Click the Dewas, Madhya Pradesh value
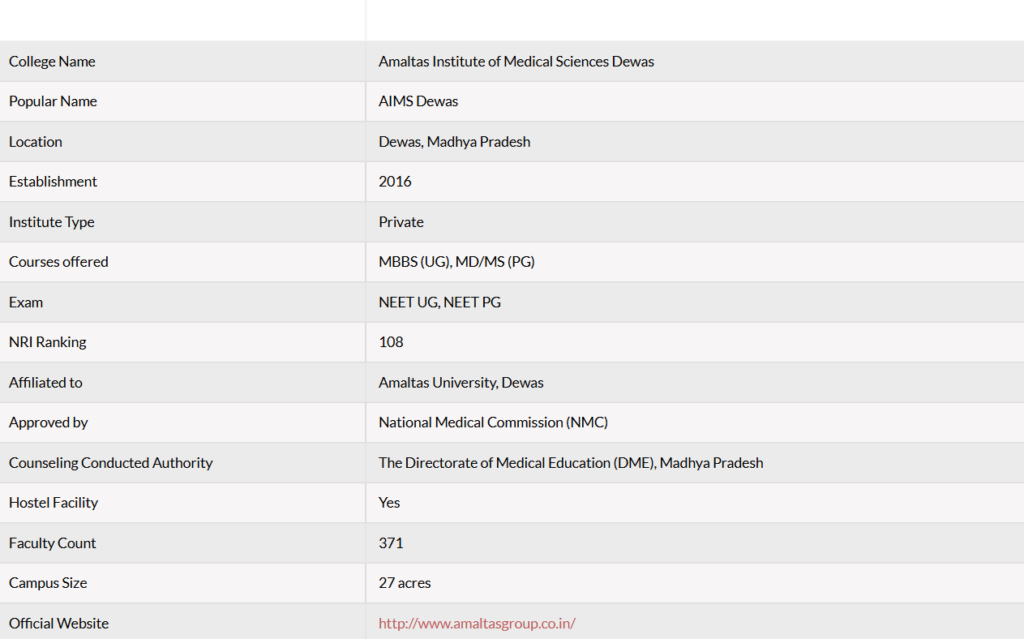The height and width of the screenshot is (639, 1024). pyautogui.click(x=455, y=142)
